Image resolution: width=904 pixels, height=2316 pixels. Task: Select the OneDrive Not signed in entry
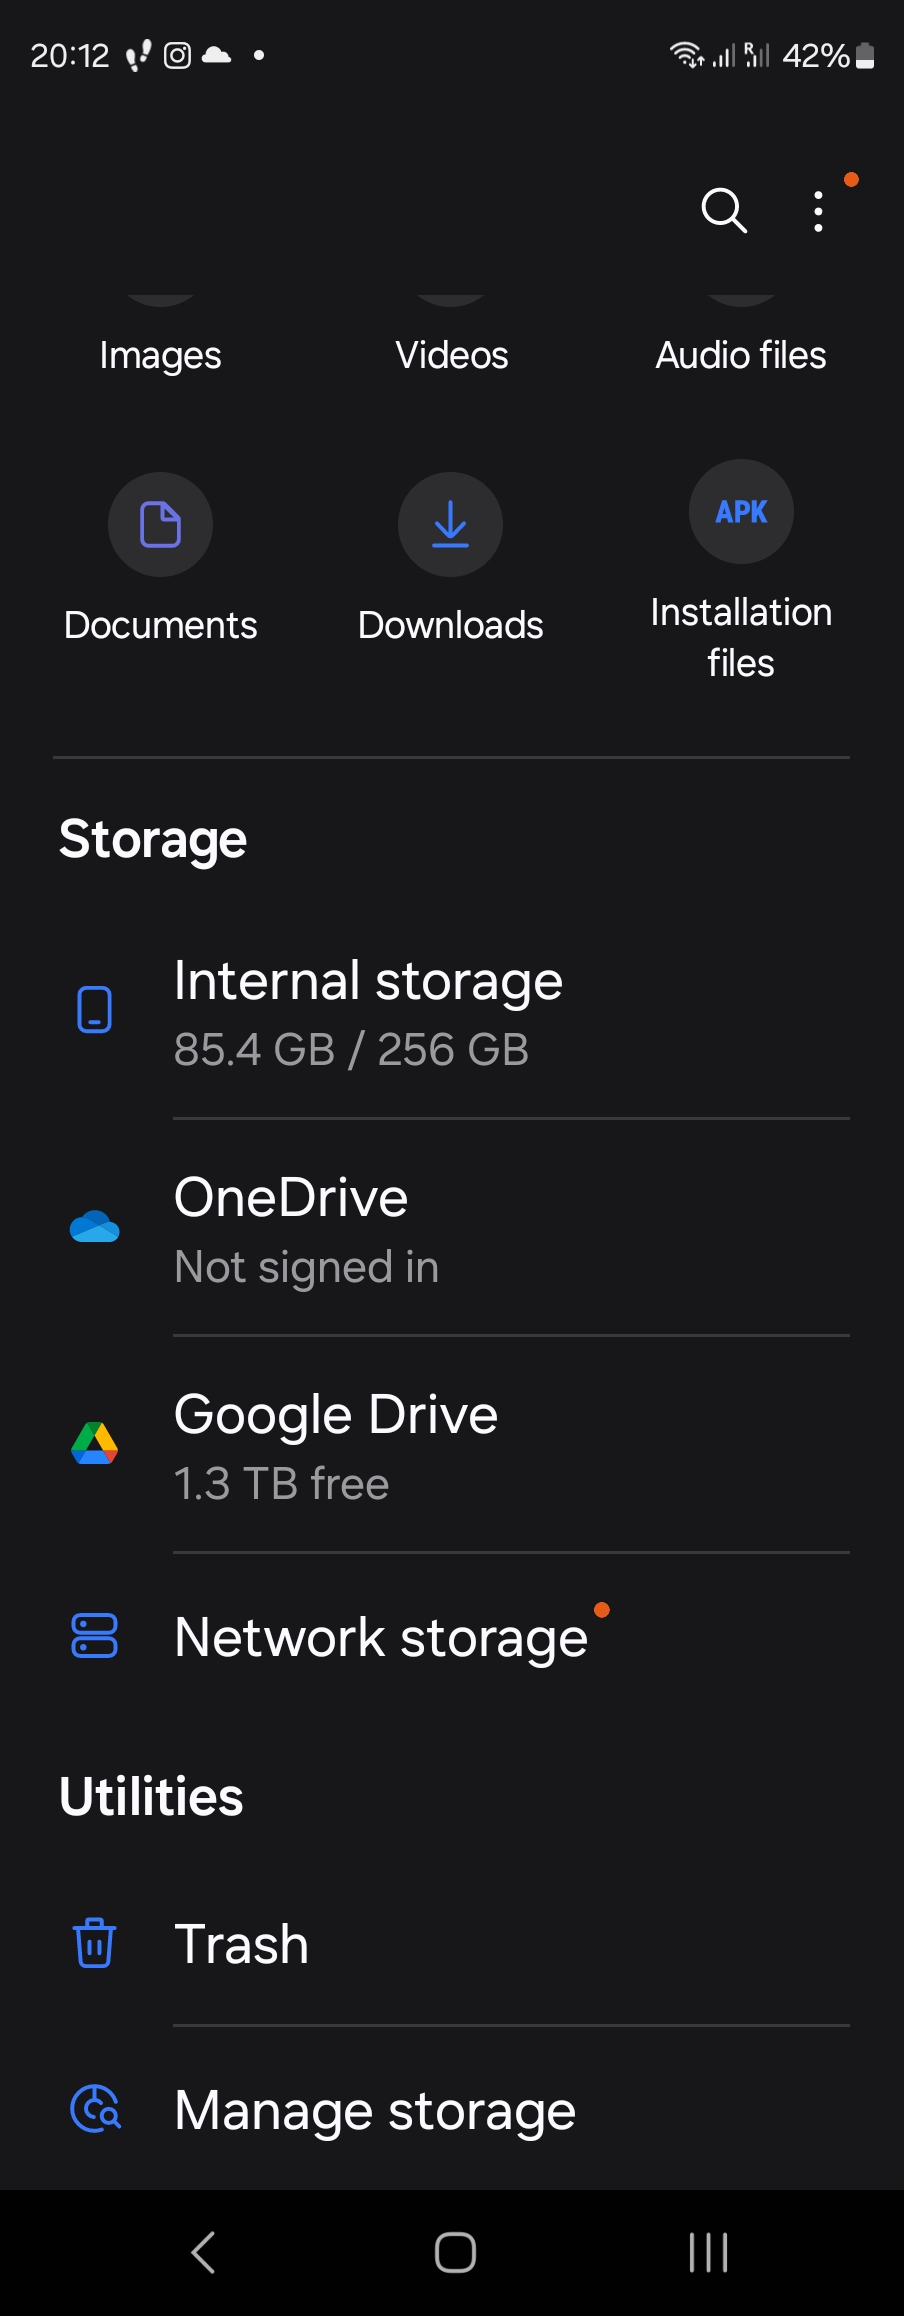pyautogui.click(x=305, y=1229)
